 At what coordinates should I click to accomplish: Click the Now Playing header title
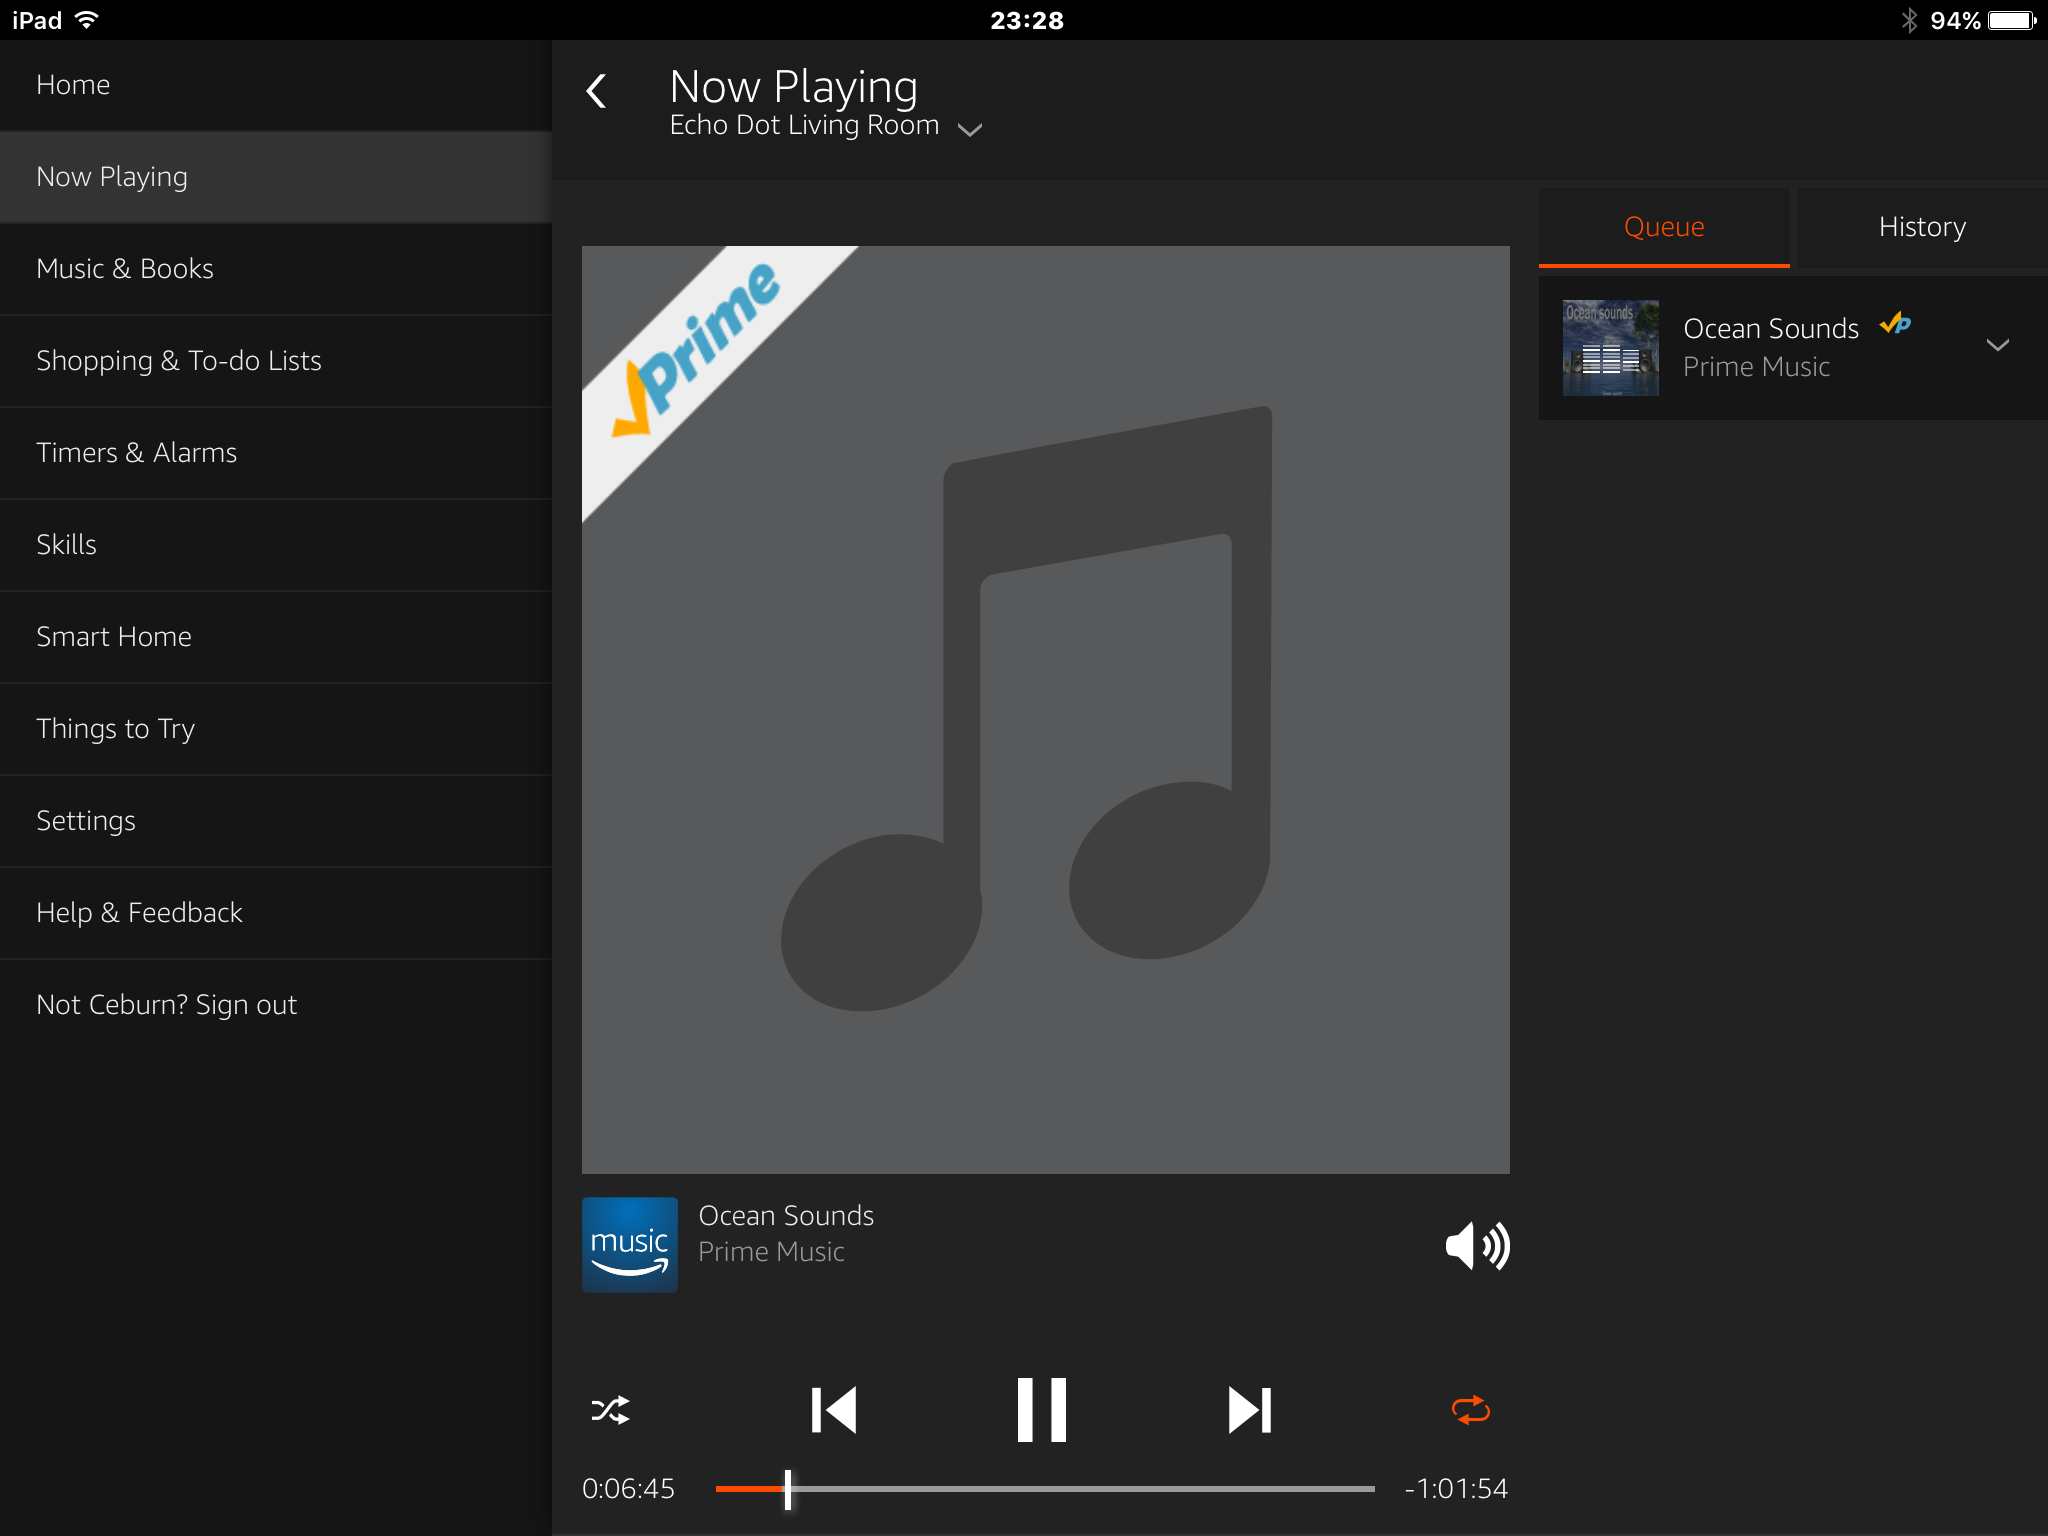point(793,87)
